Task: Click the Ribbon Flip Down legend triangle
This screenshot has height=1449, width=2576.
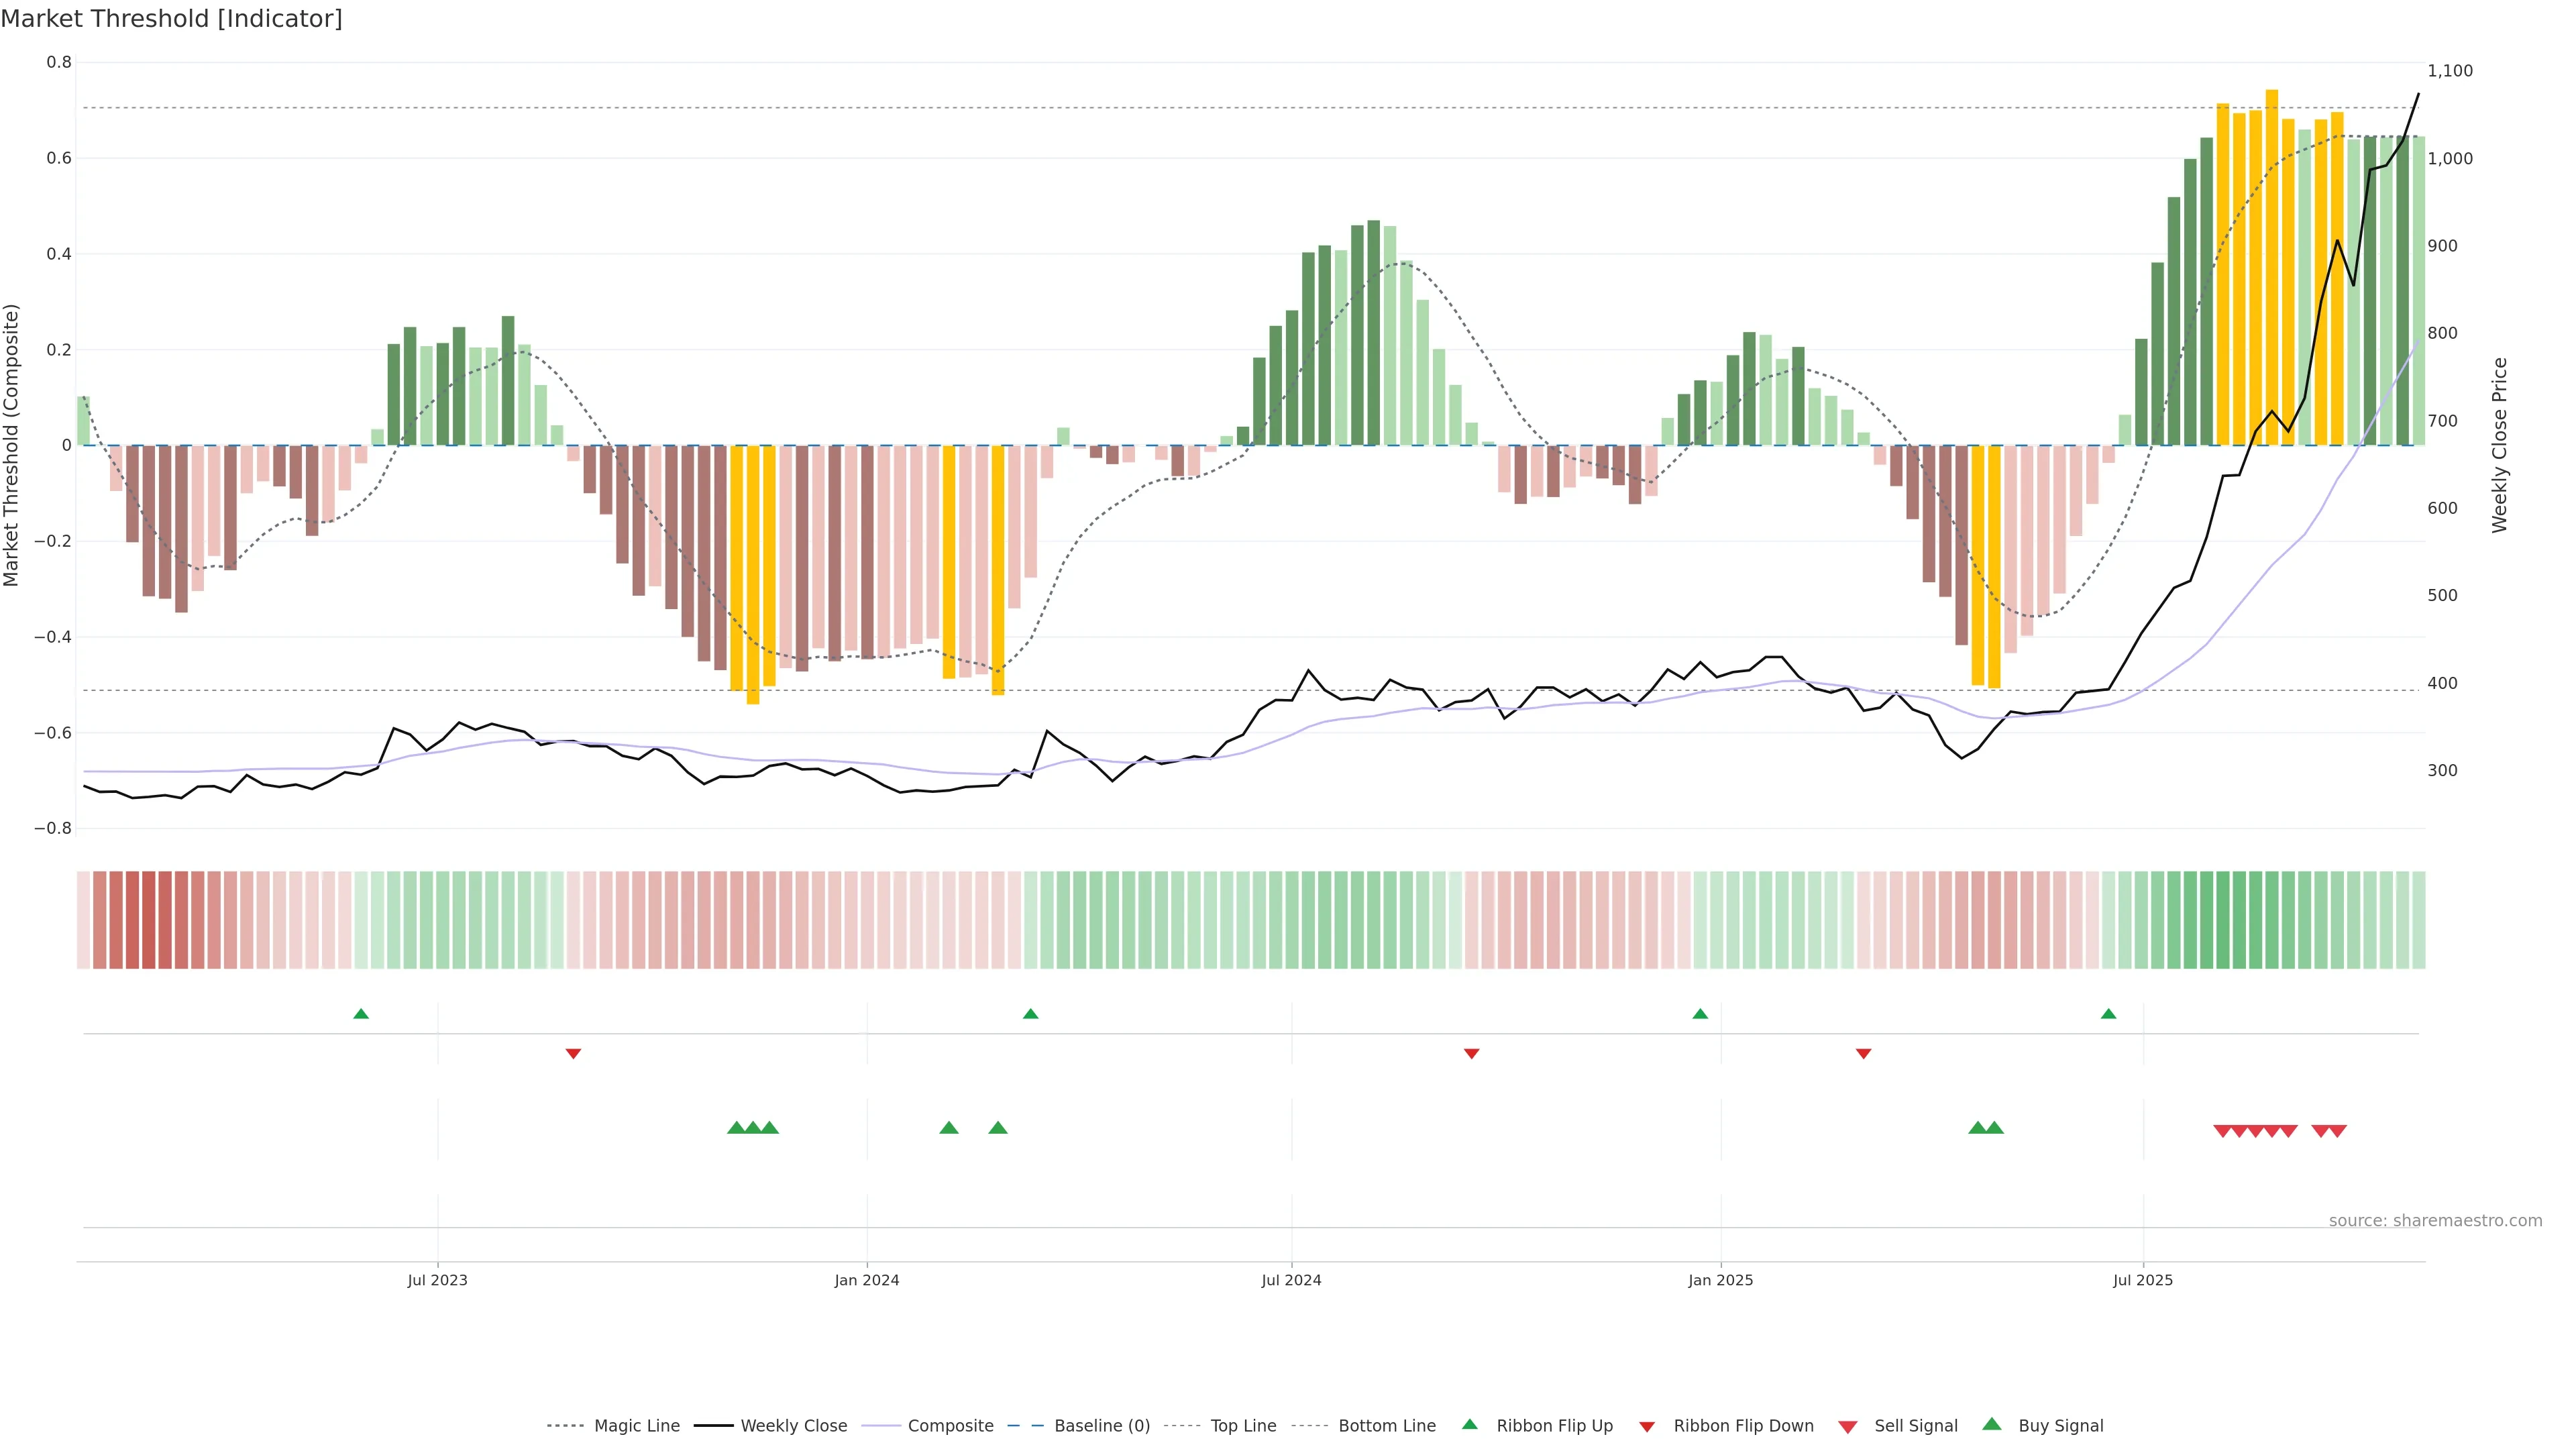Action: [1647, 1426]
